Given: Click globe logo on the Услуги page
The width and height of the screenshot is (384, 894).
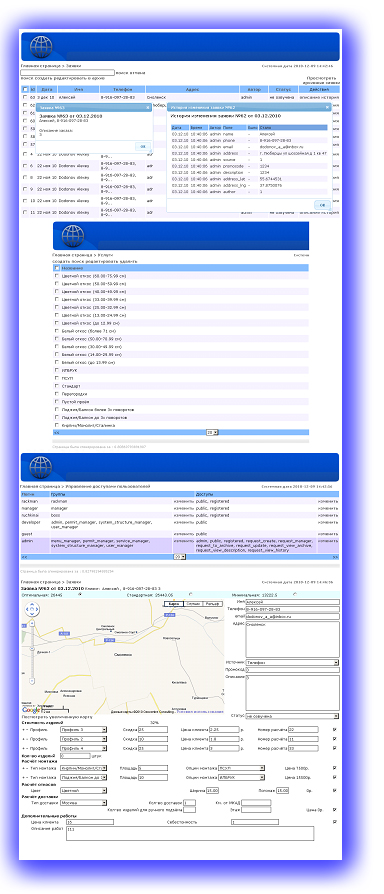Looking at the screenshot, I should coord(72,235).
